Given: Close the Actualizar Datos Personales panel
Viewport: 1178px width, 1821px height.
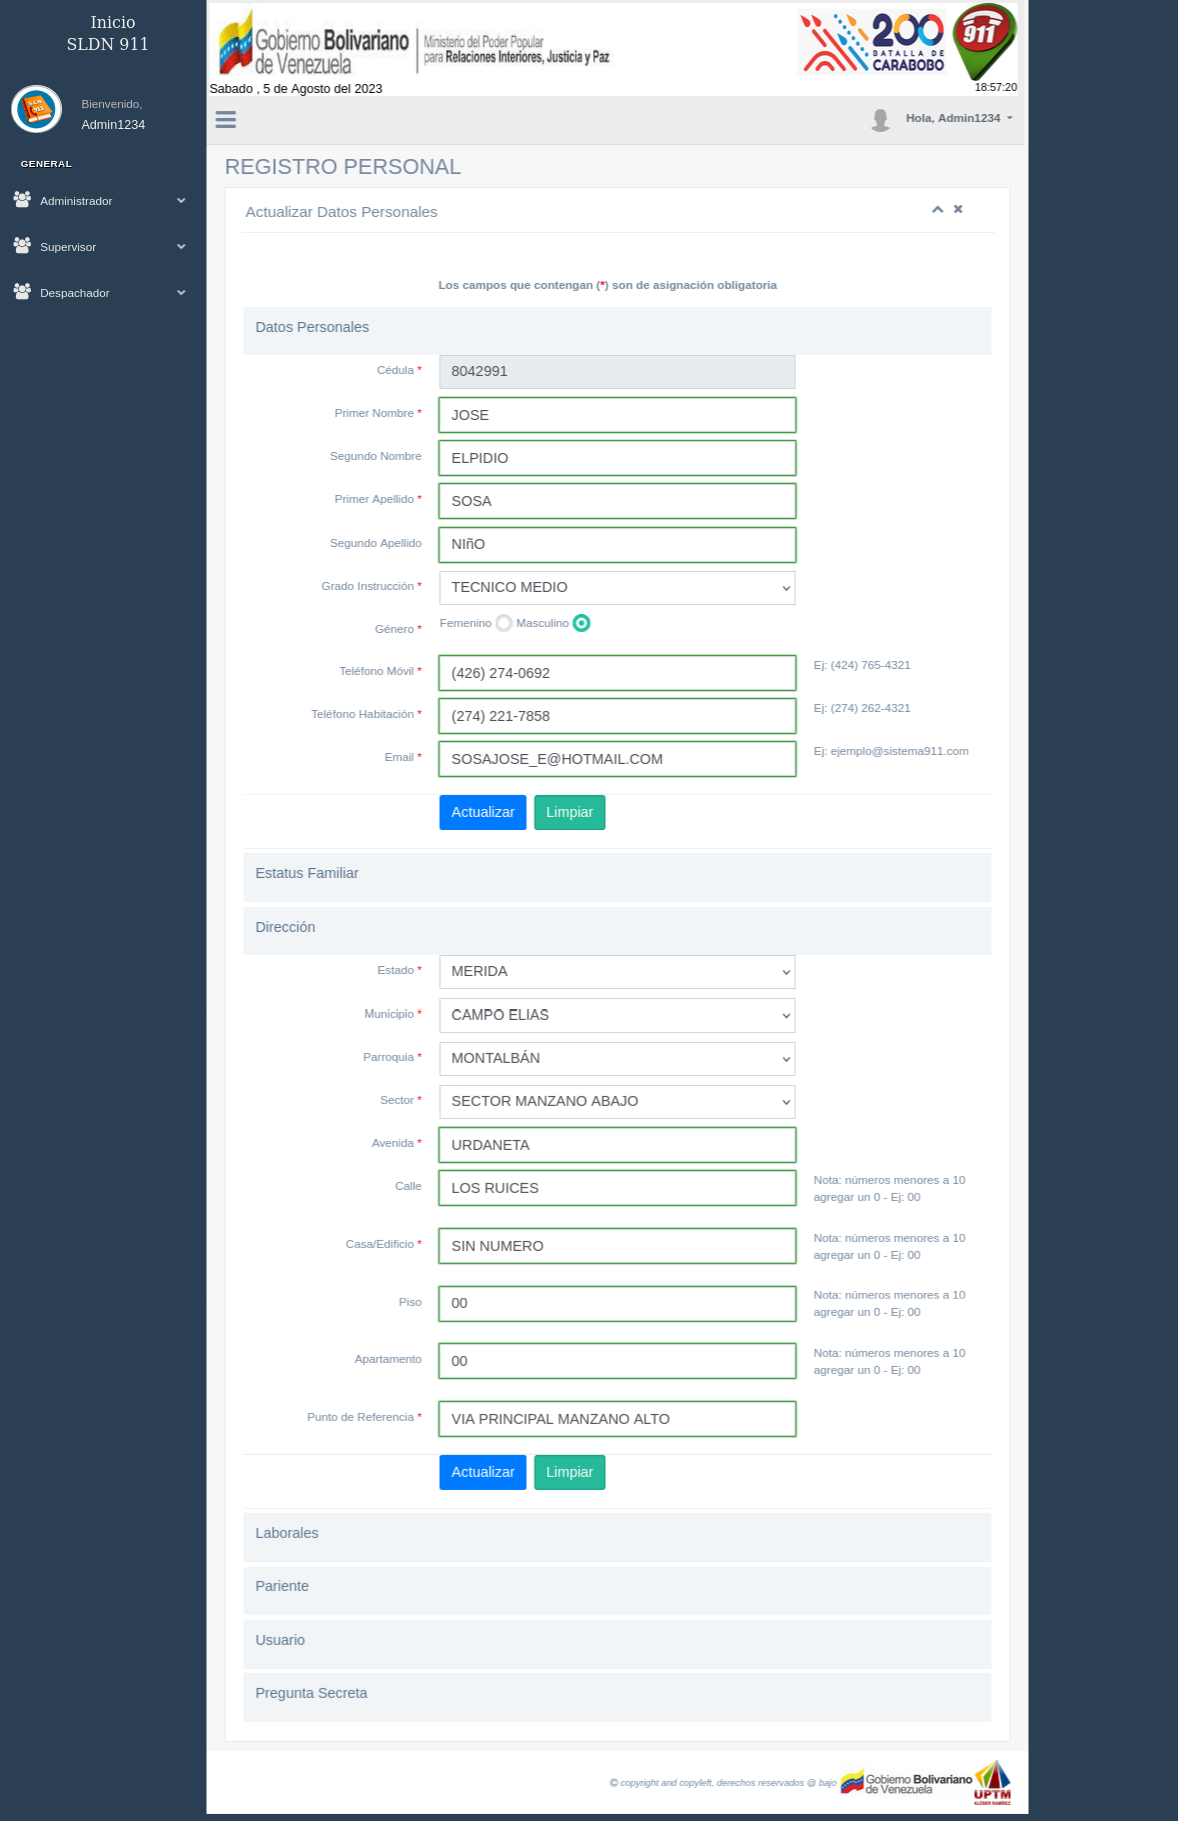Looking at the screenshot, I should click(958, 210).
